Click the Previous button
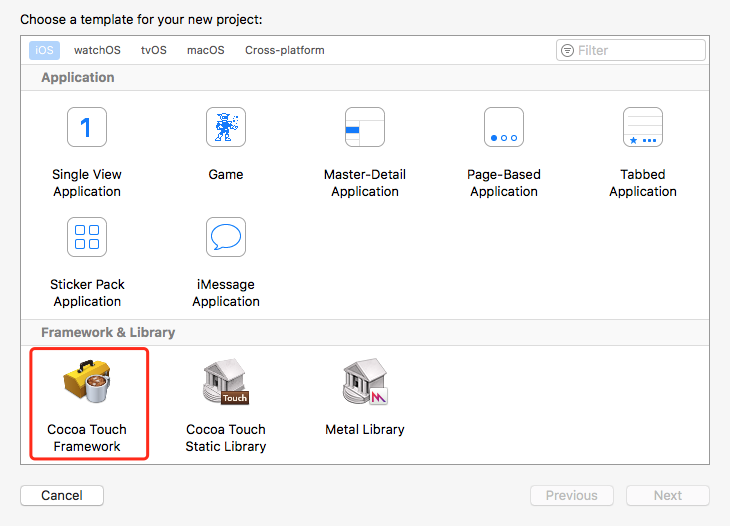The image size is (730, 526). point(572,495)
